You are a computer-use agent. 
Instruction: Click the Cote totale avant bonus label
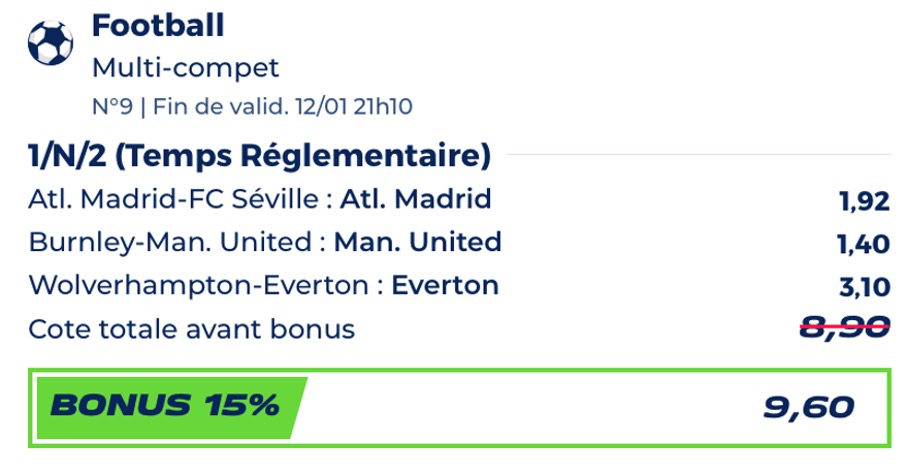pos(192,329)
